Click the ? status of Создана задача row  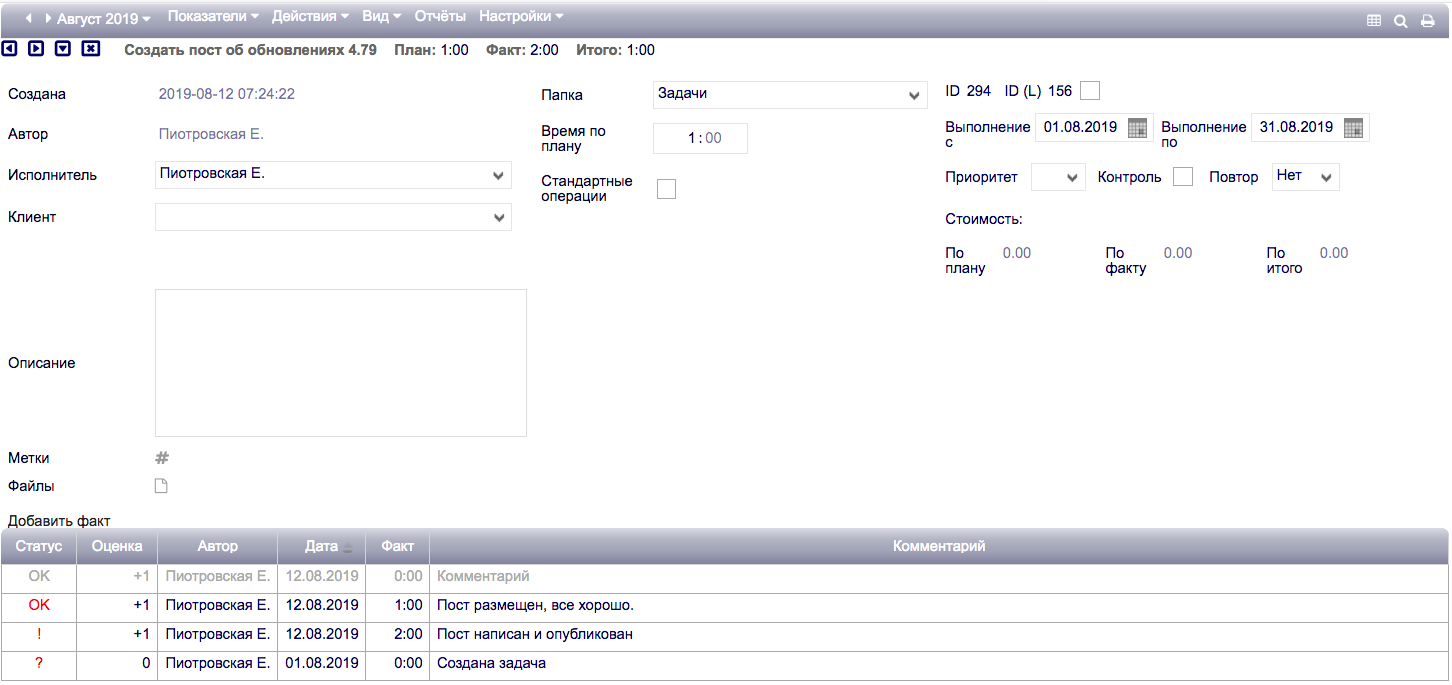tap(39, 663)
